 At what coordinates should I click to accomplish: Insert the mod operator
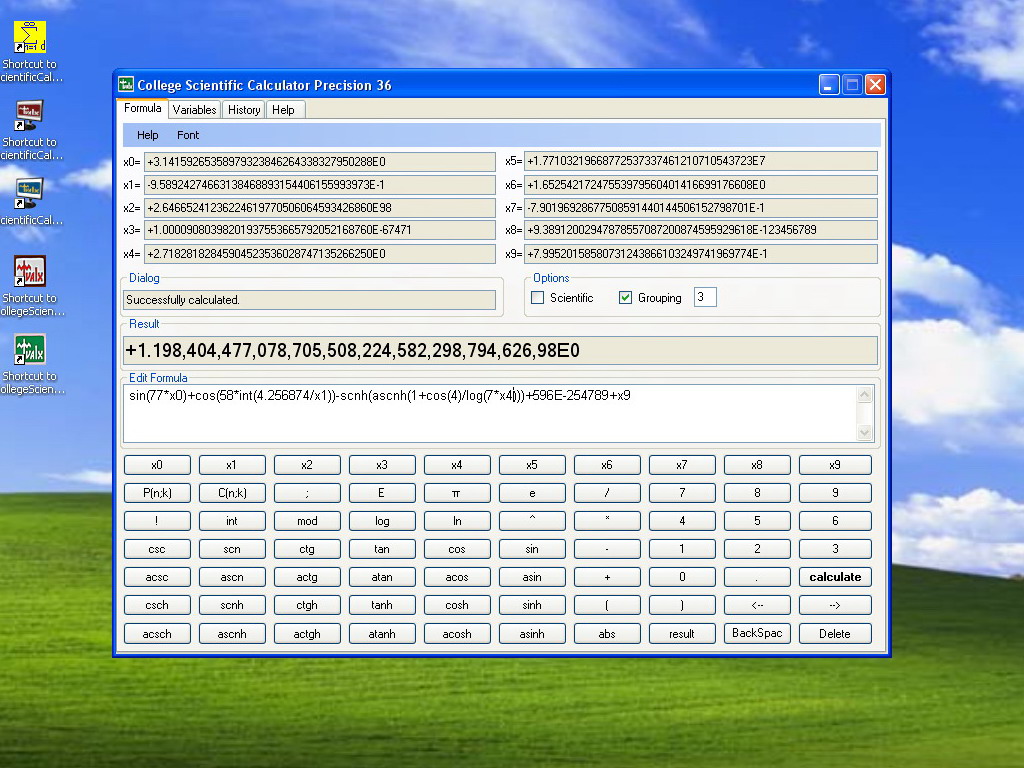[x=307, y=521]
